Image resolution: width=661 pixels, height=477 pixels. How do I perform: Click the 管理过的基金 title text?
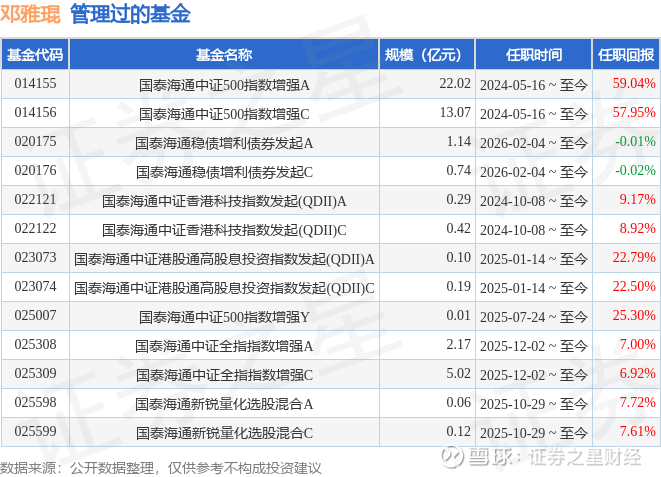(130, 14)
